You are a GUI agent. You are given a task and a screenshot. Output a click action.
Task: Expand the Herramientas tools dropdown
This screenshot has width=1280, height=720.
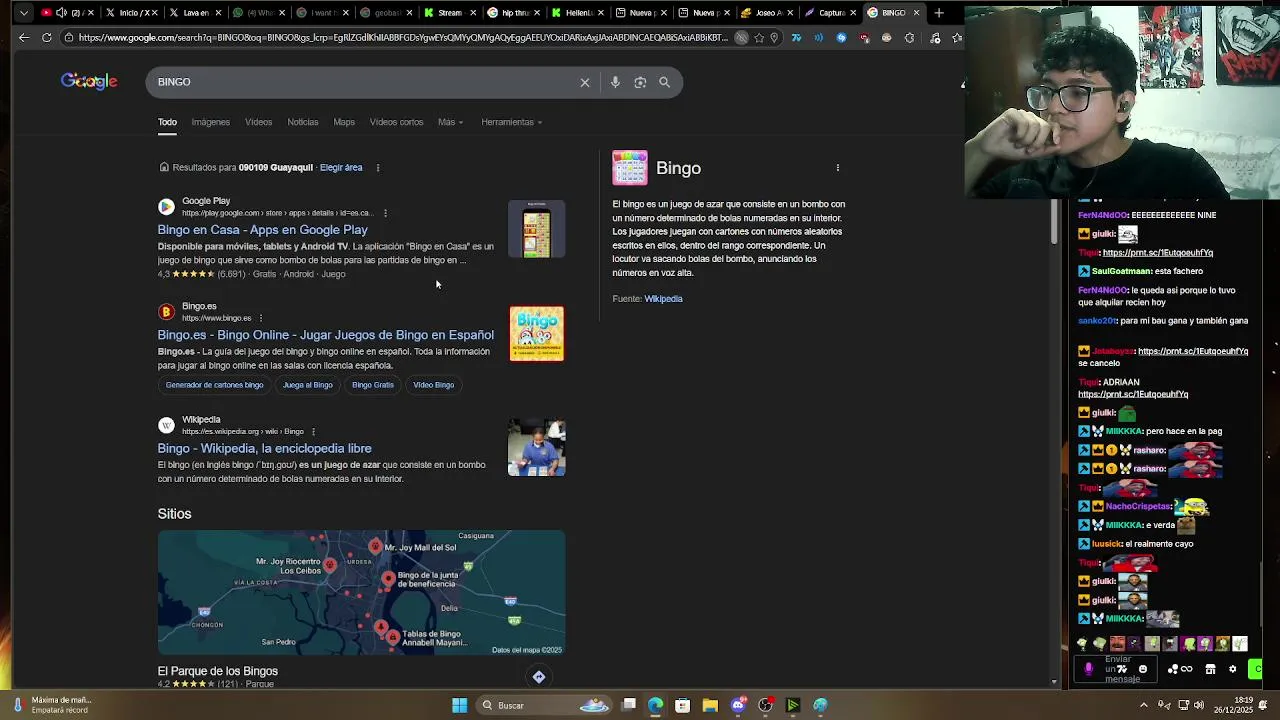pyautogui.click(x=511, y=122)
